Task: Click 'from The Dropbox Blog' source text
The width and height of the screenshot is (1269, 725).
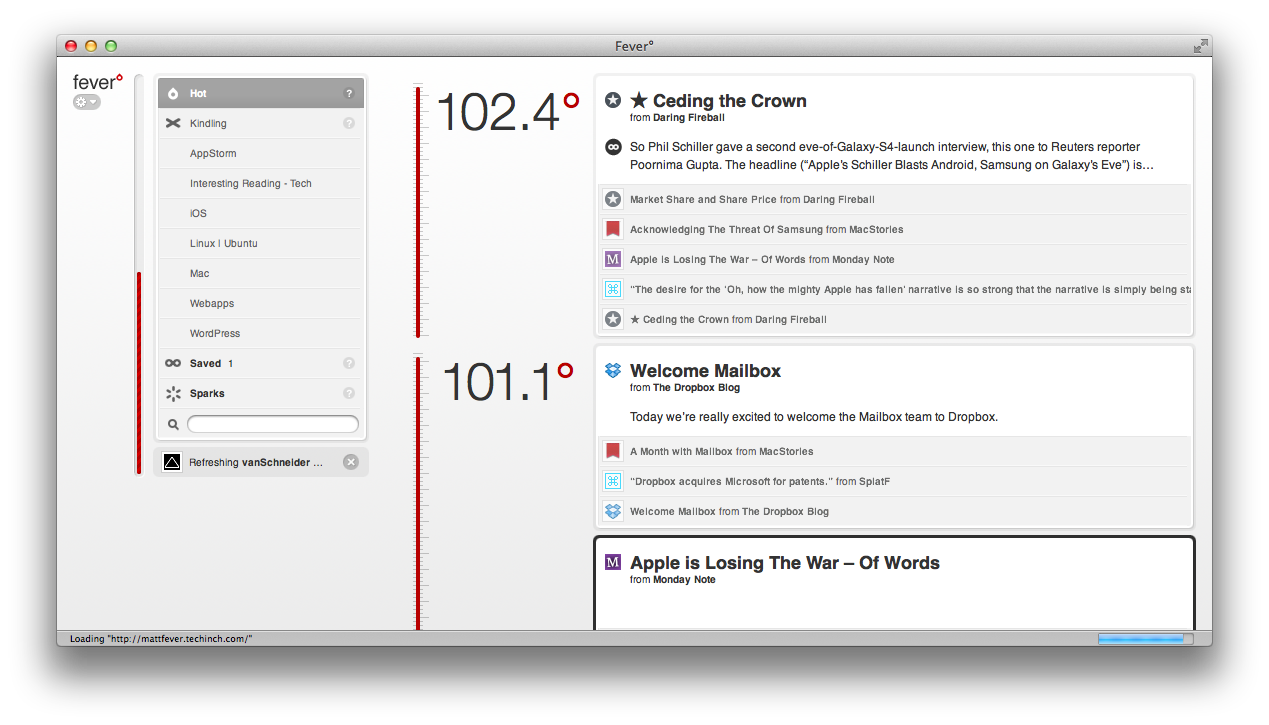Action: tap(685, 388)
